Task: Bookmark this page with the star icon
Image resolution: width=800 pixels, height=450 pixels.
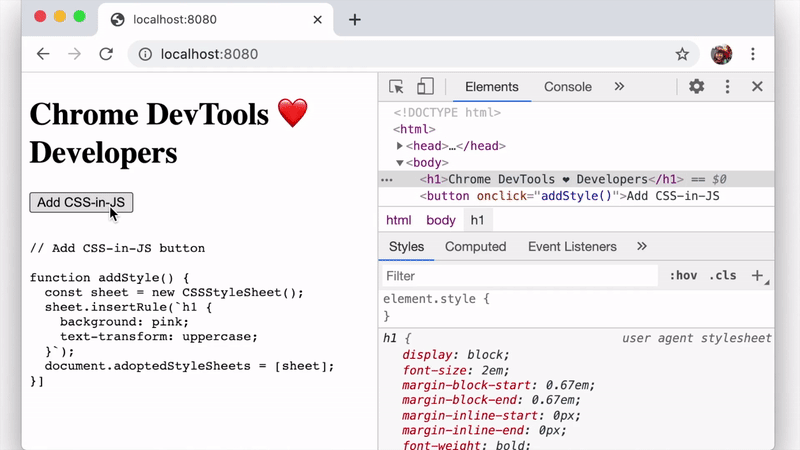Action: pos(682,54)
